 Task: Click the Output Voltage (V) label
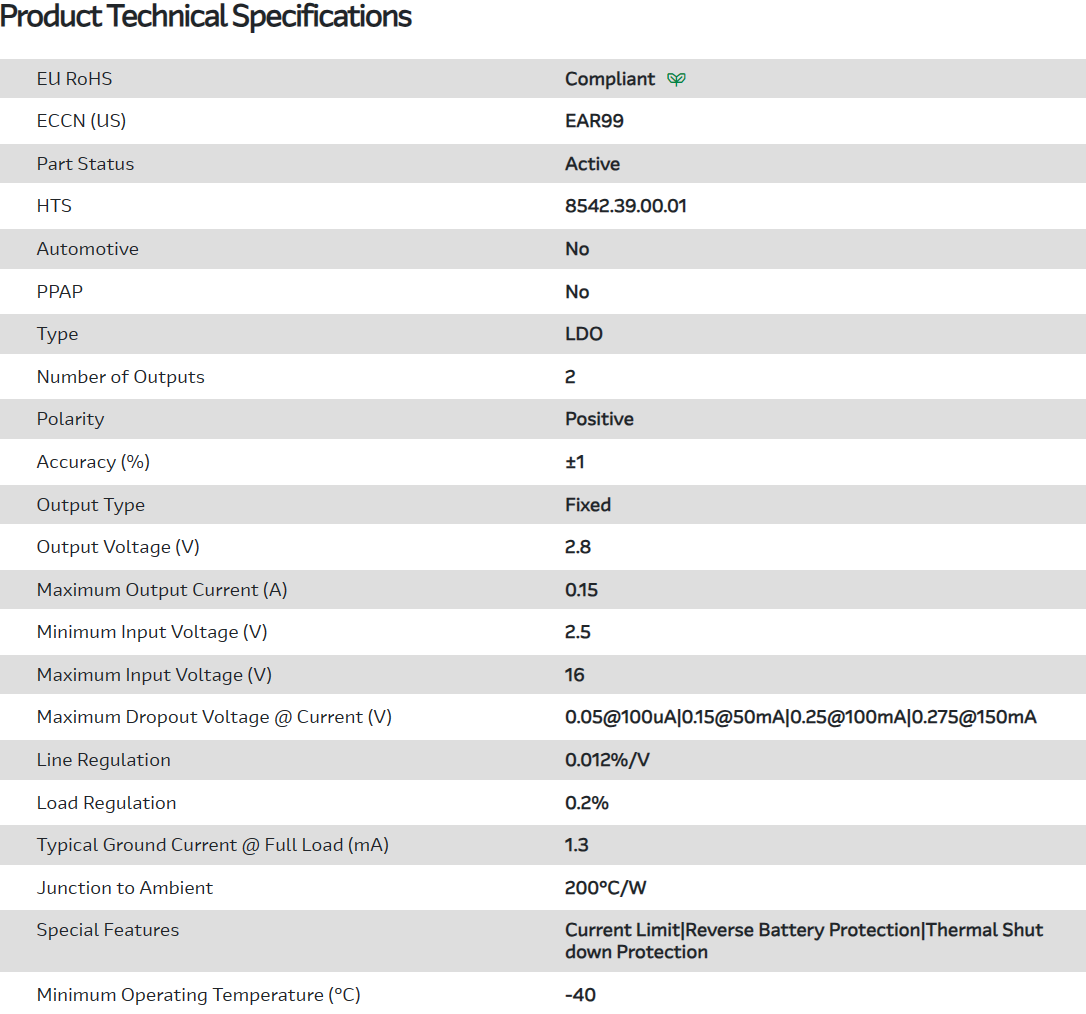[118, 547]
